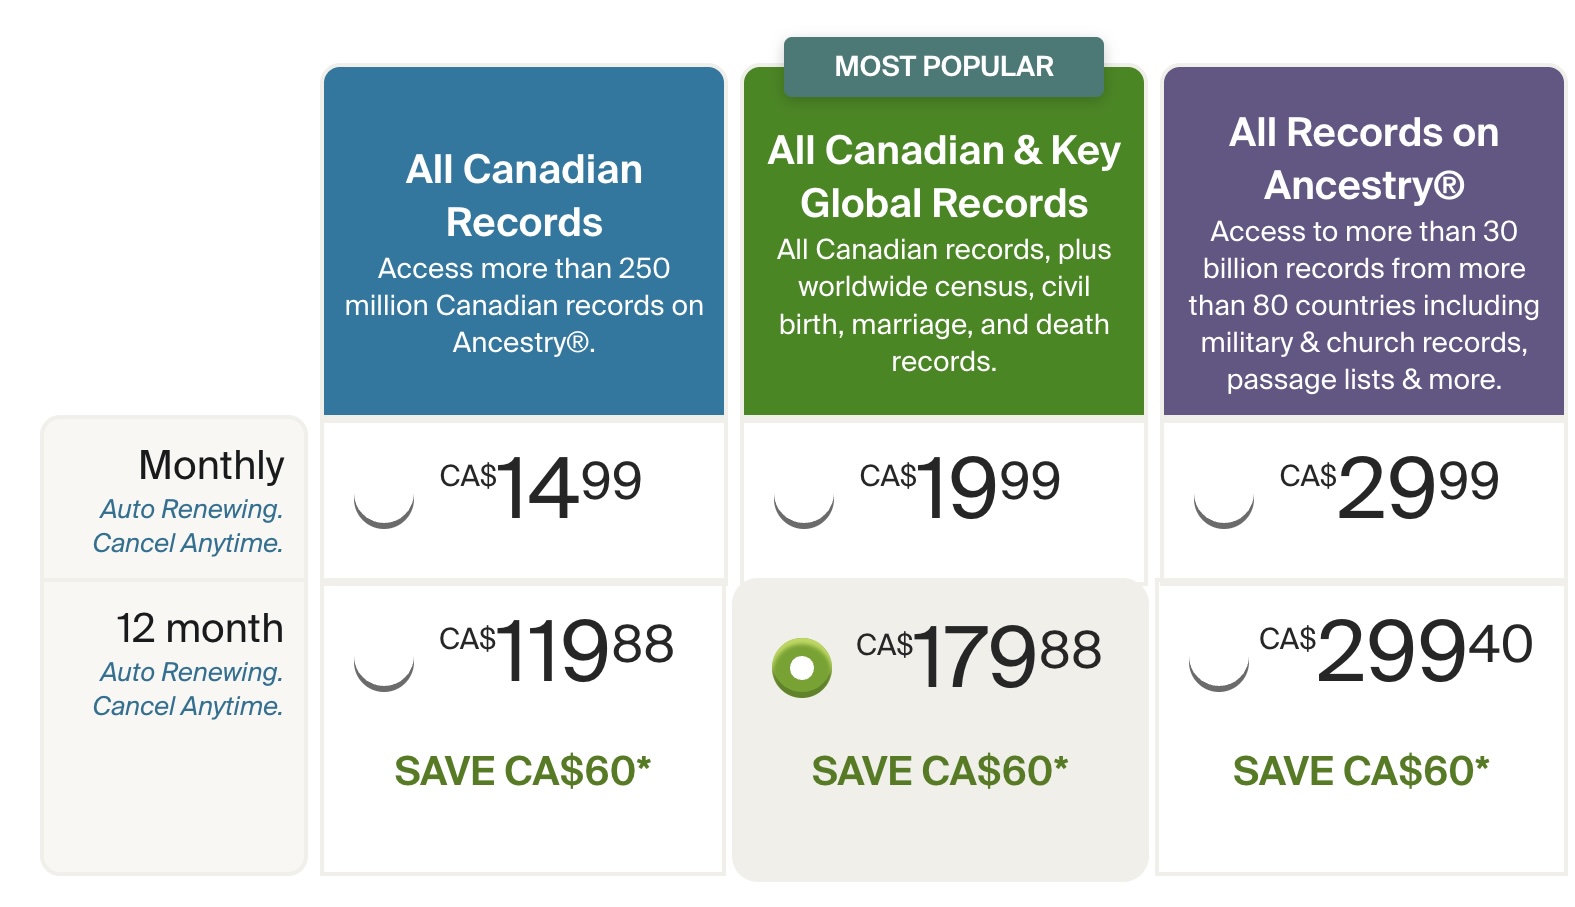Click the CA$29.99 monthly price
Screen dimensions: 1575x907
[x=1390, y=487]
